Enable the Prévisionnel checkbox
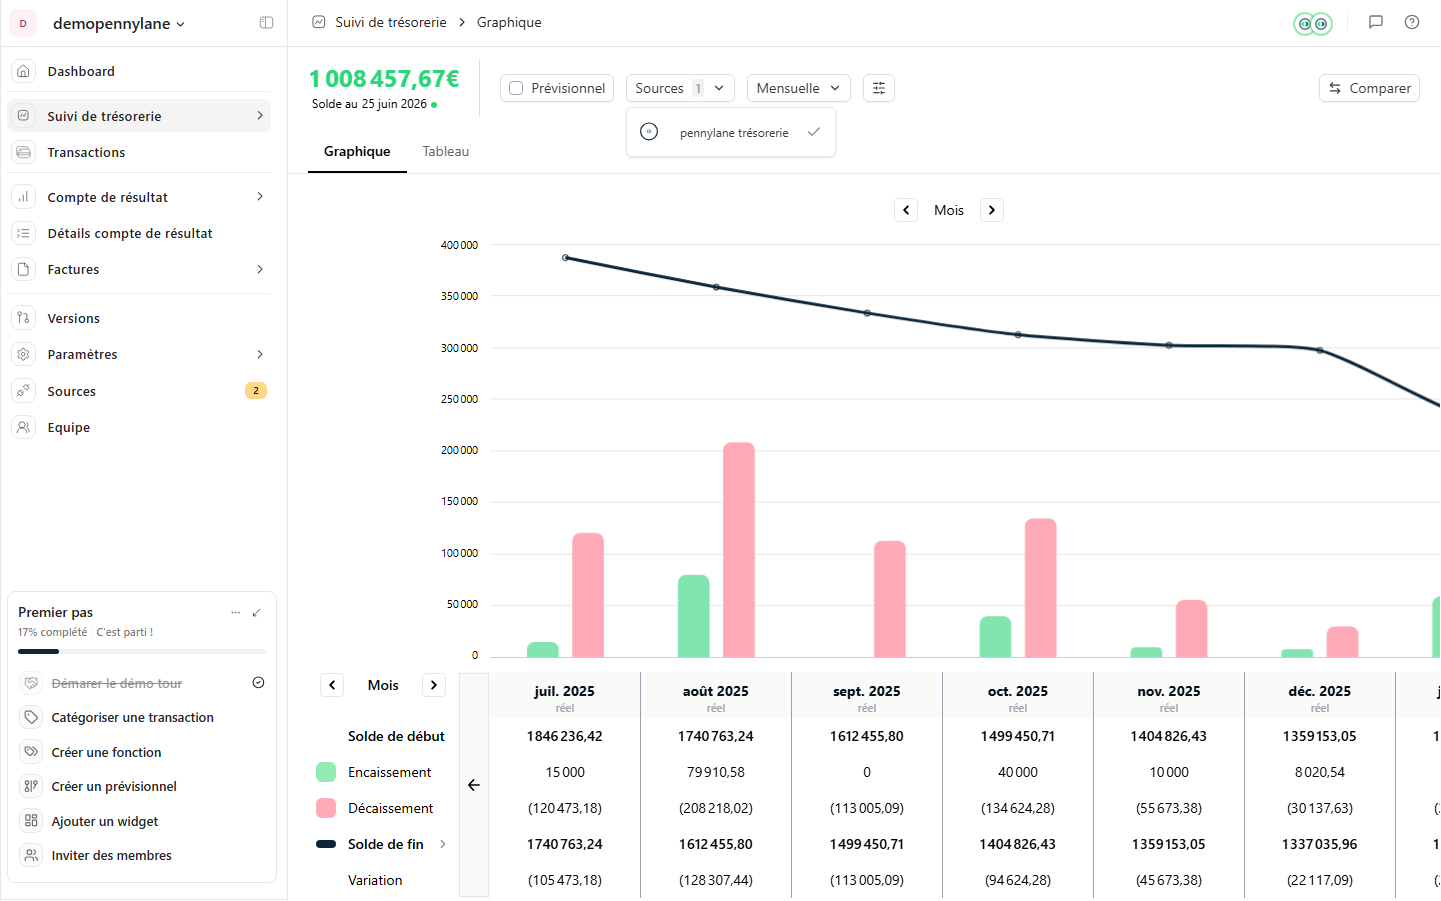The height and width of the screenshot is (901, 1441). click(516, 88)
